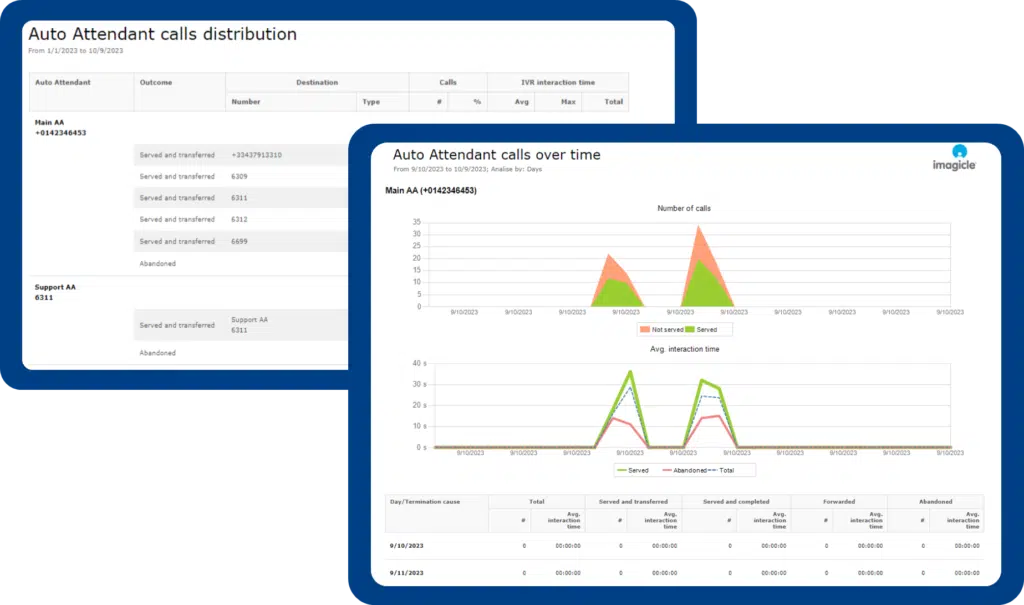
Task: Click the green 'Served' line legend marker
Action: click(622, 470)
